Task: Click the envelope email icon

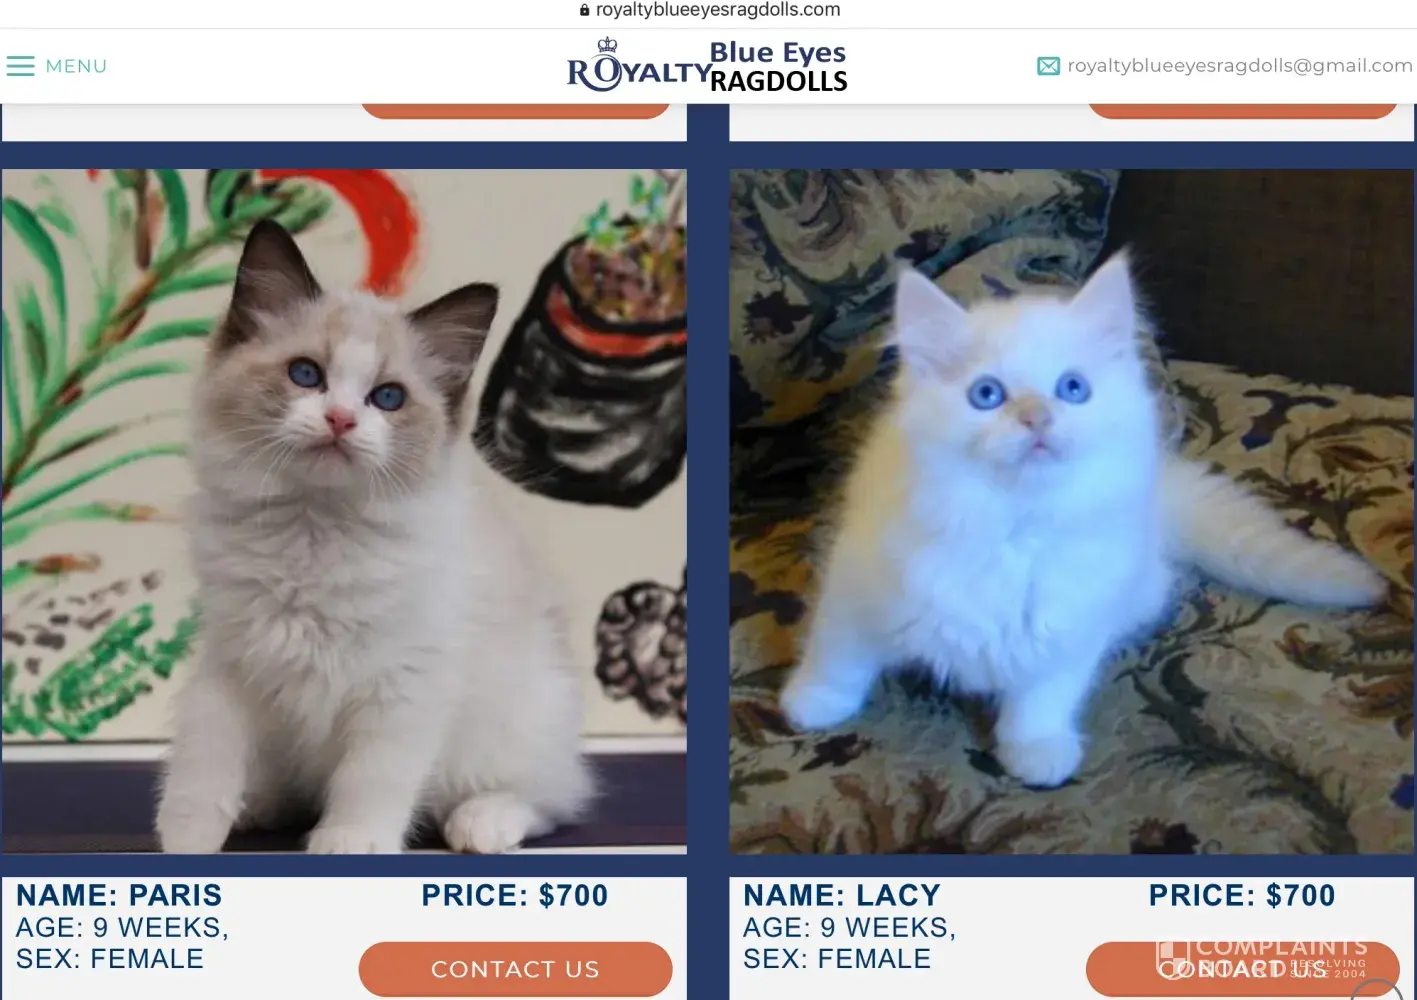Action: point(1048,66)
